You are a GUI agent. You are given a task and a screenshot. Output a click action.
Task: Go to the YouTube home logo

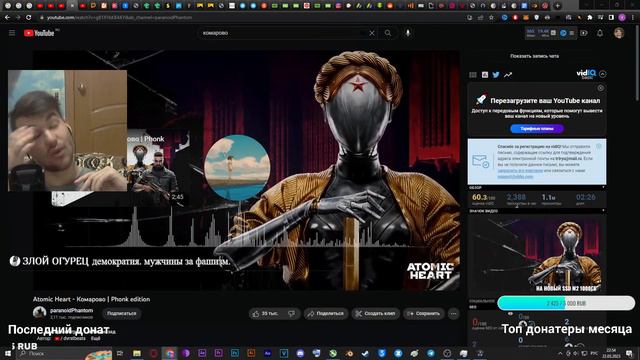point(39,33)
